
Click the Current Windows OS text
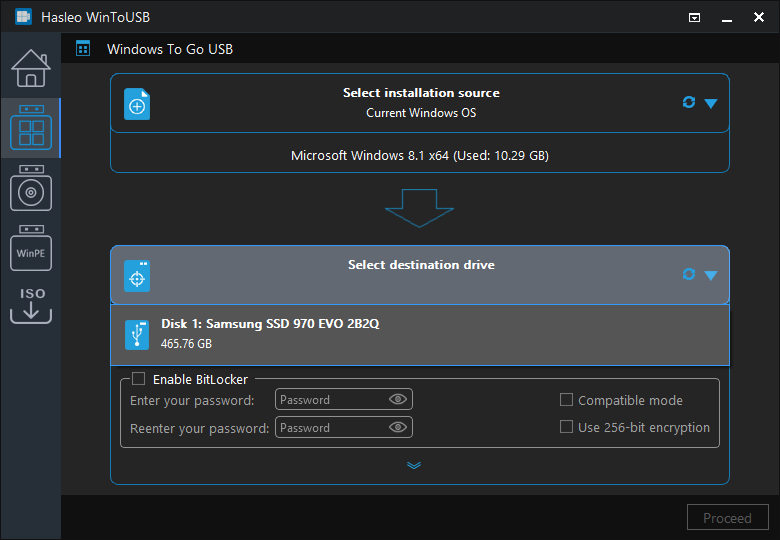tap(421, 113)
